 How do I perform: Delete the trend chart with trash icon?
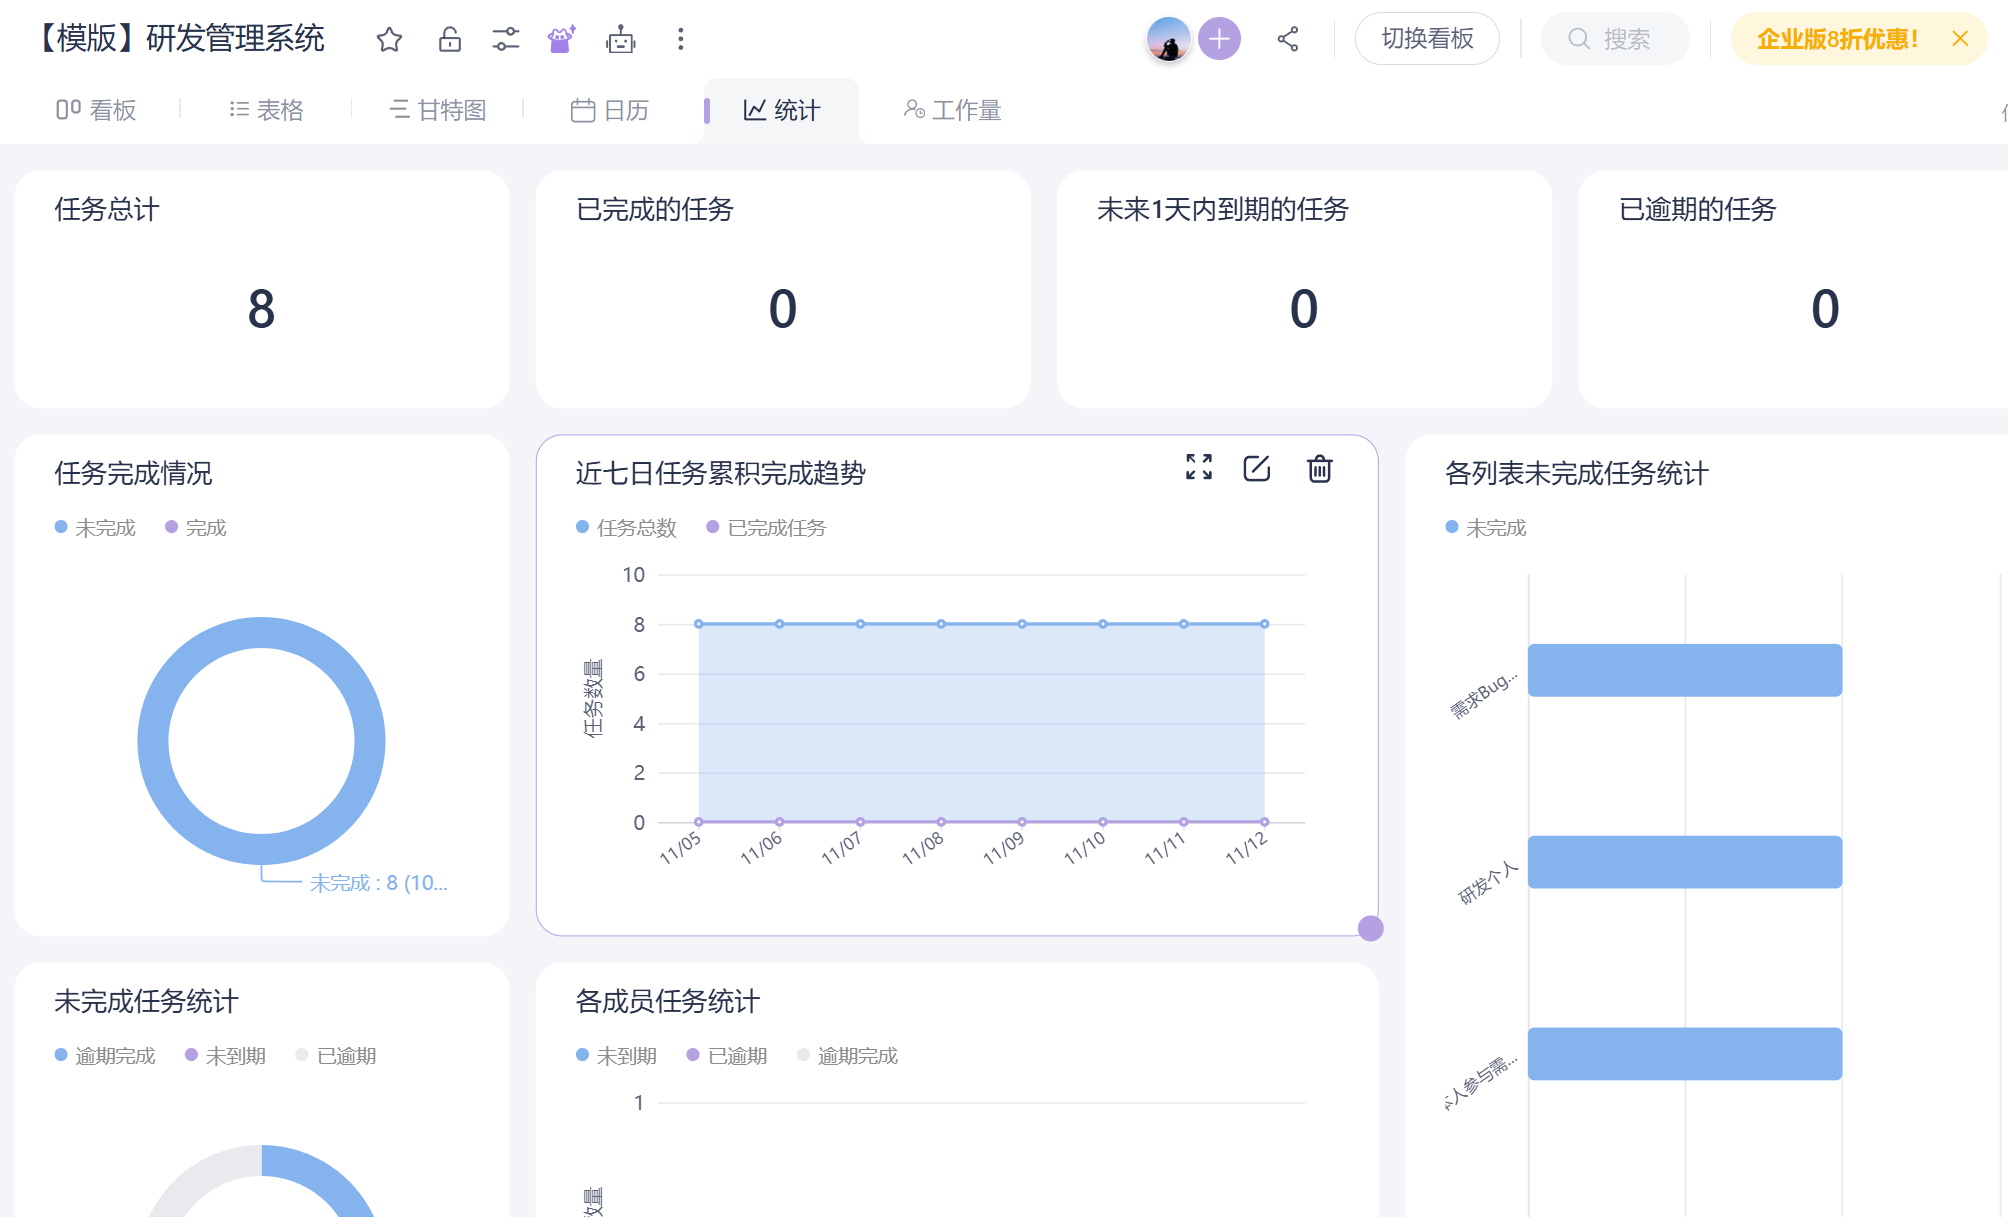pyautogui.click(x=1320, y=468)
